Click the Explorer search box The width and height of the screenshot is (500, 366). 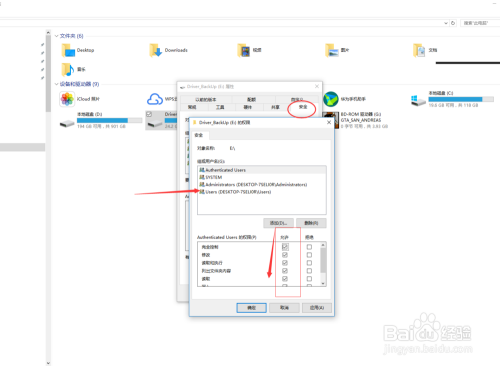480,23
